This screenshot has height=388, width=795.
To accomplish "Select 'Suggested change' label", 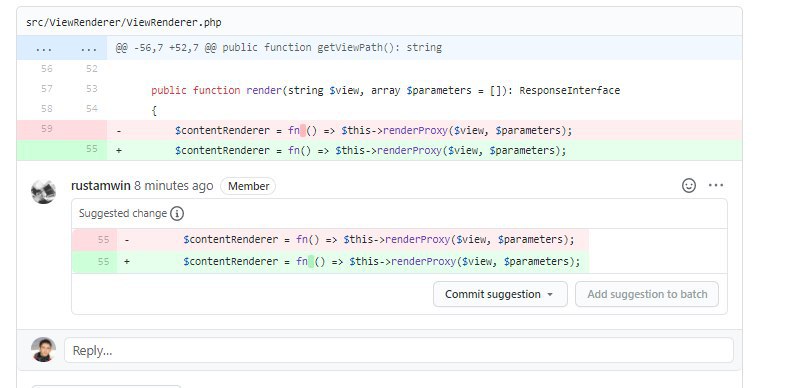I will point(123,214).
